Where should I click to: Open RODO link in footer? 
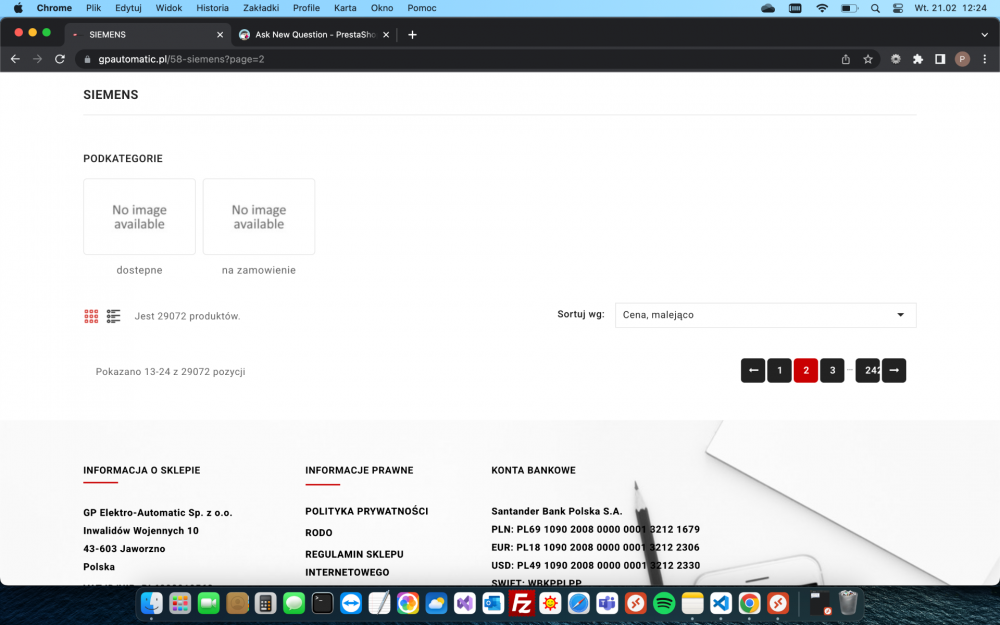coord(319,533)
